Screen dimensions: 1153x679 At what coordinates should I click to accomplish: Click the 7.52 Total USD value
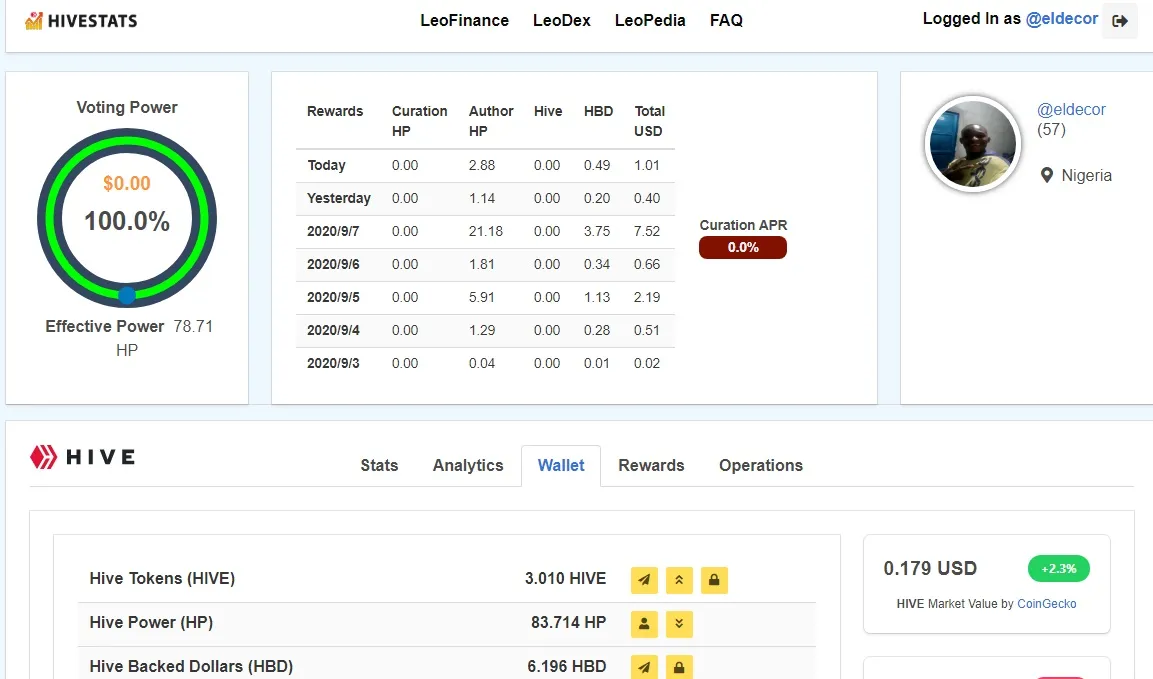click(647, 232)
